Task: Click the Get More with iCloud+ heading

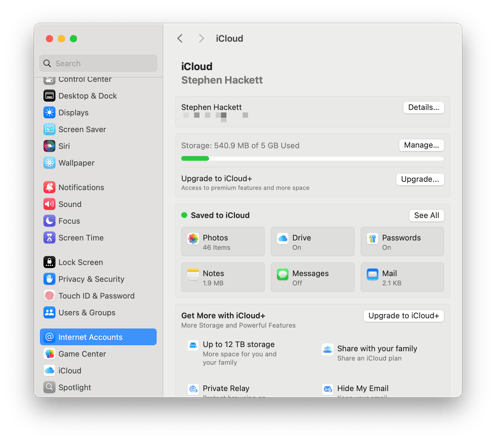Action: click(223, 315)
